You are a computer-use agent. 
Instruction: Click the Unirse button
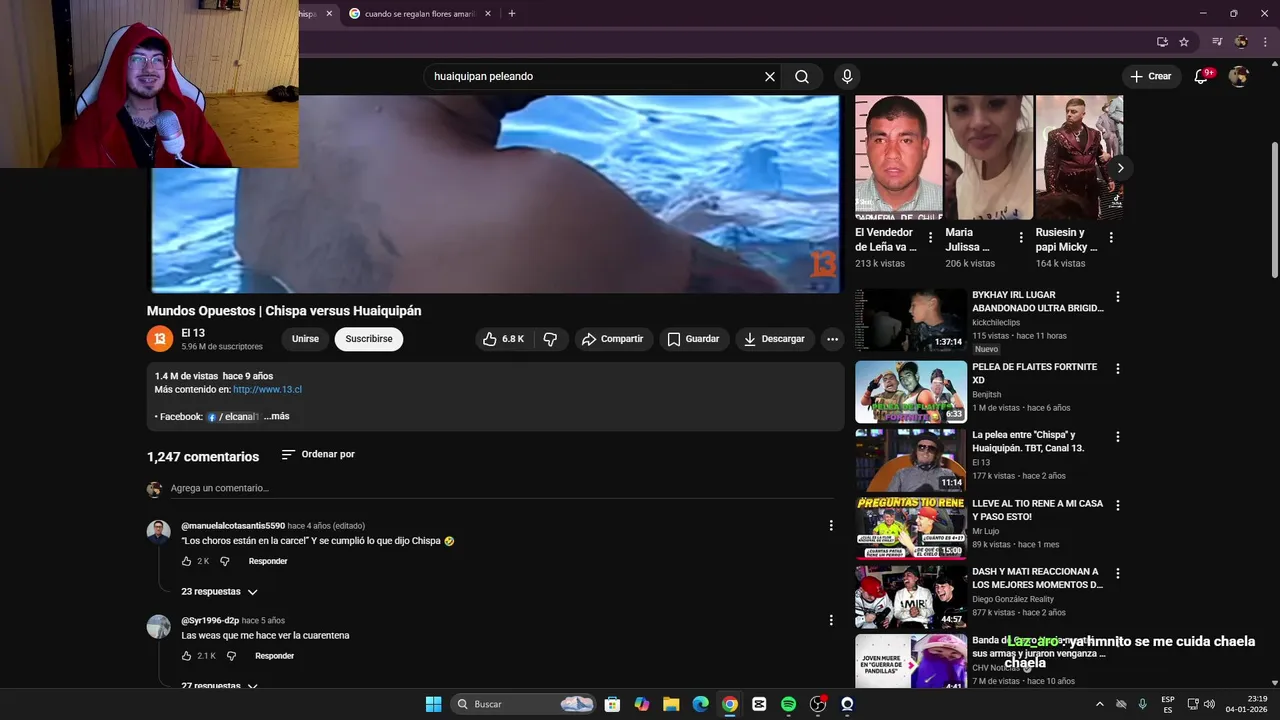point(305,339)
